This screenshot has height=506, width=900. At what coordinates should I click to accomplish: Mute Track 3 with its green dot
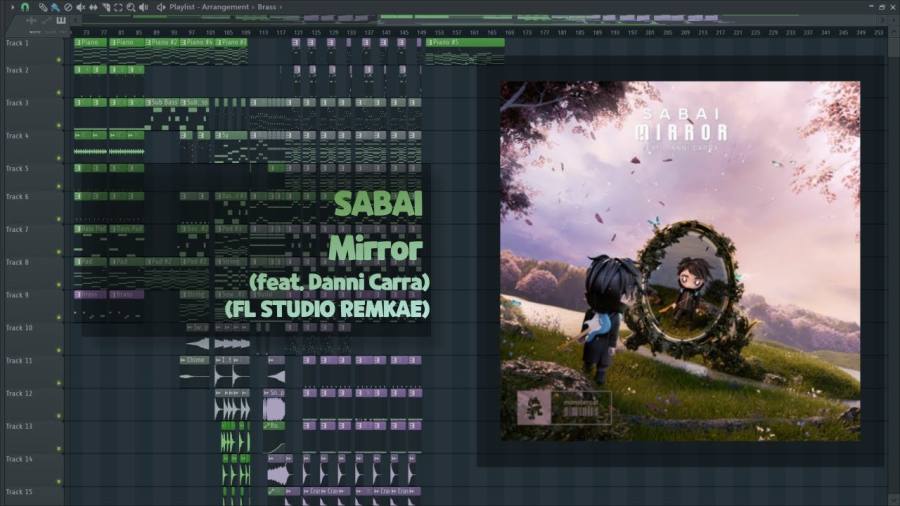[x=59, y=125]
